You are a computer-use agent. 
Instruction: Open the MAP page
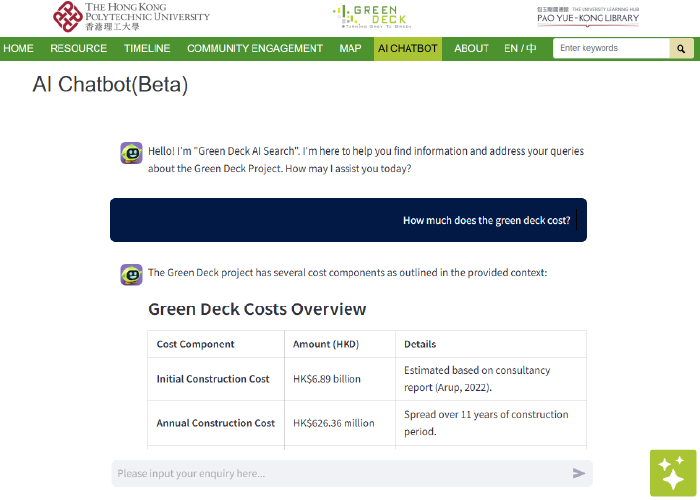pos(350,48)
